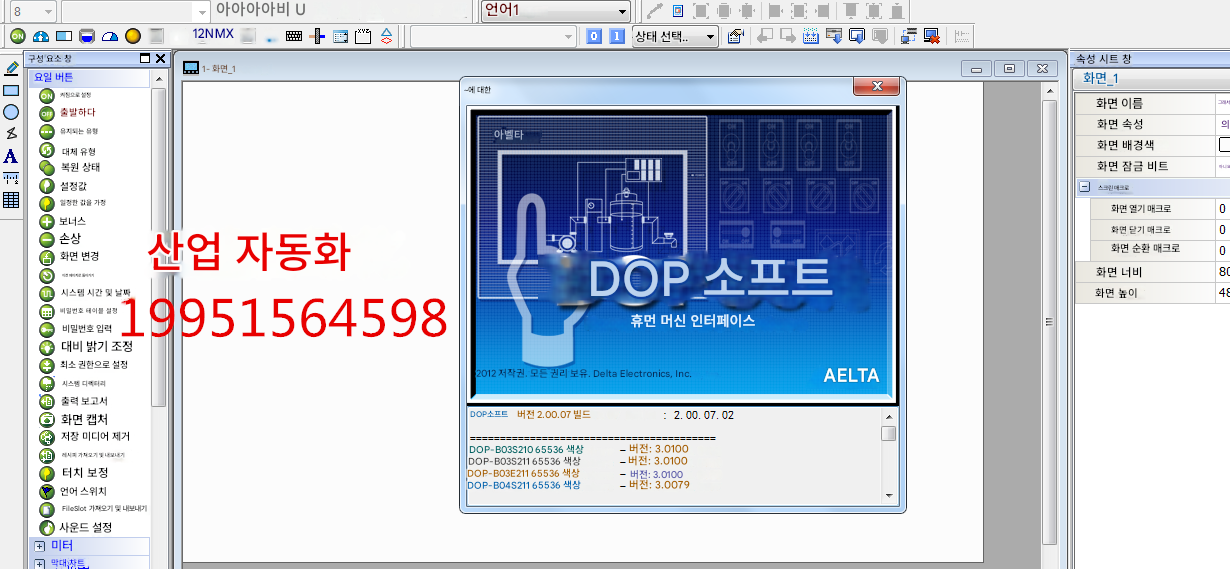Click the disconnect screen icon with red X
The image size is (1230, 569).
click(x=931, y=36)
